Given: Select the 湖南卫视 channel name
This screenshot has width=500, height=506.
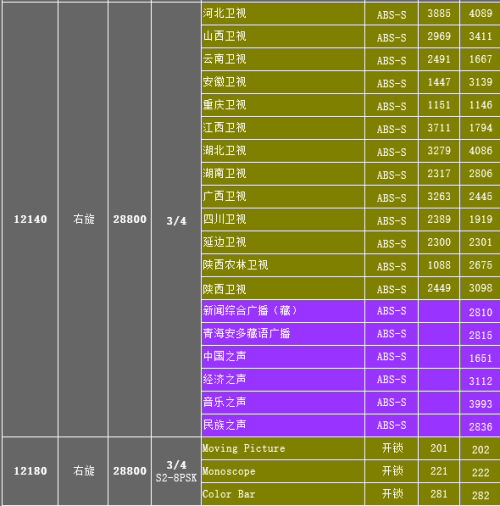Looking at the screenshot, I should [224, 174].
